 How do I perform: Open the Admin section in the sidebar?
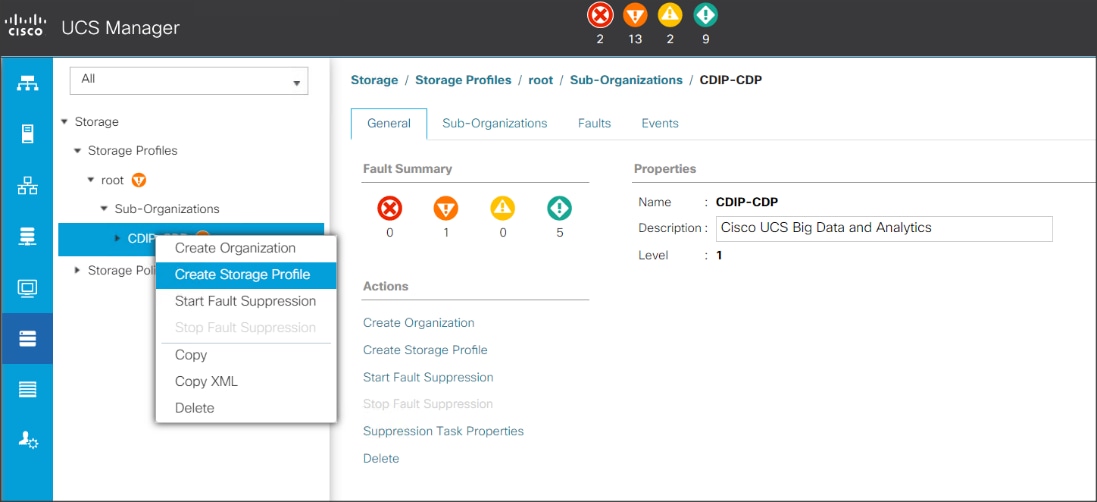pyautogui.click(x=27, y=440)
